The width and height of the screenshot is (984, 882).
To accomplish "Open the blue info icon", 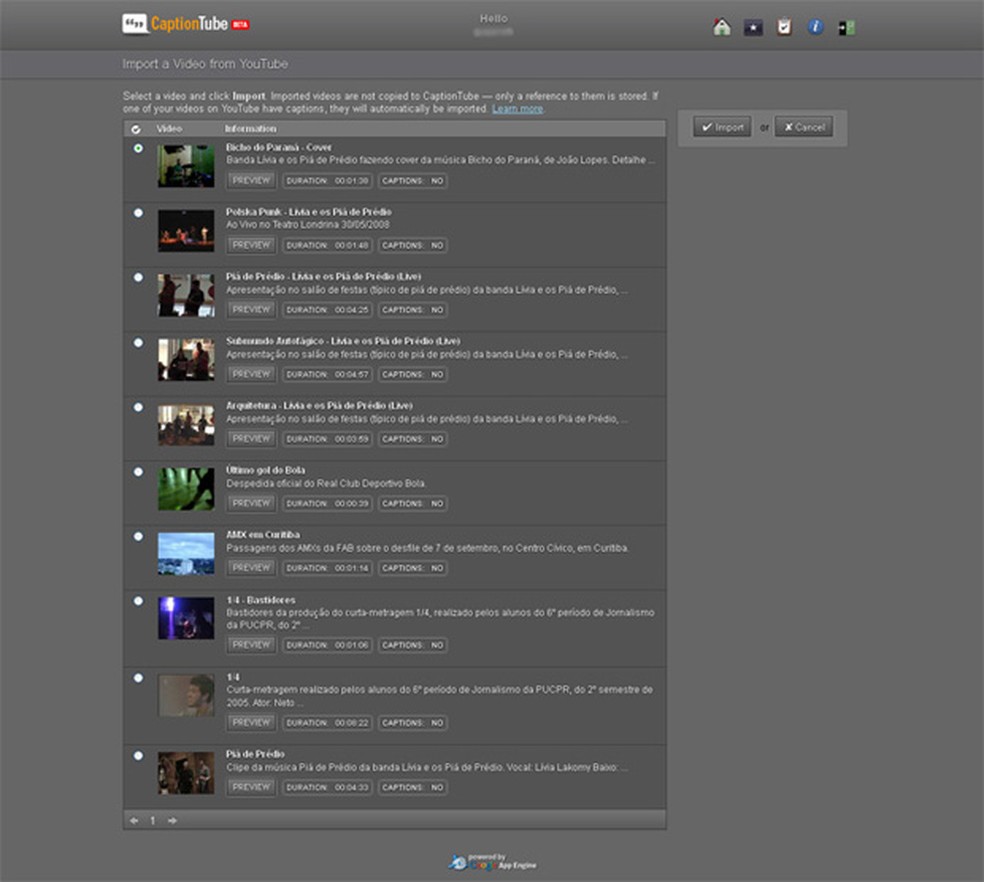I will tap(815, 27).
